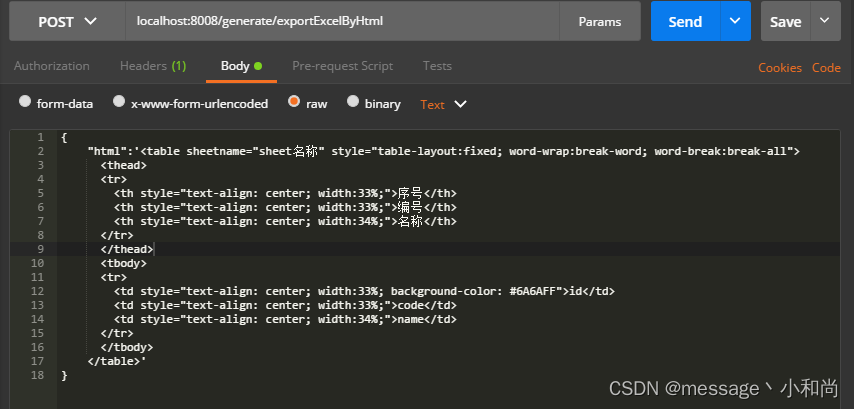
Task: Expand the Send options arrow
Action: pos(735,21)
